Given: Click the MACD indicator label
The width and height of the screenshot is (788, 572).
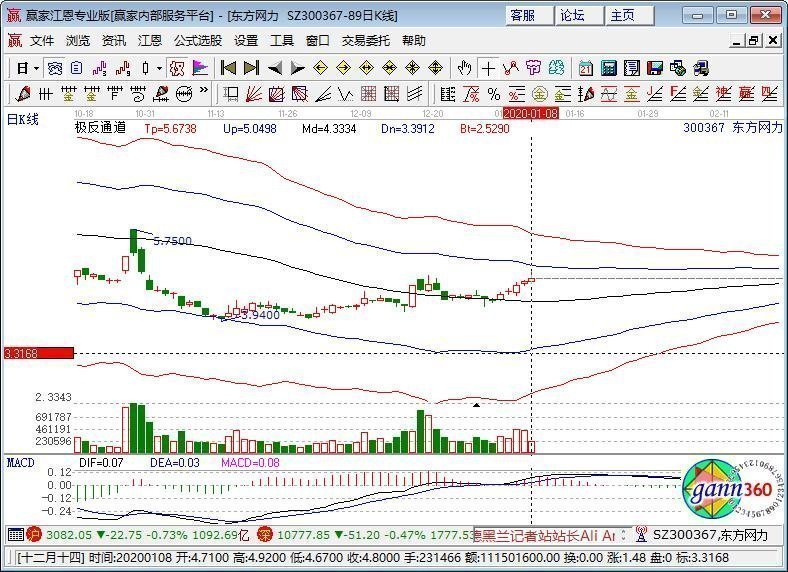Looking at the screenshot, I should pos(21,462).
